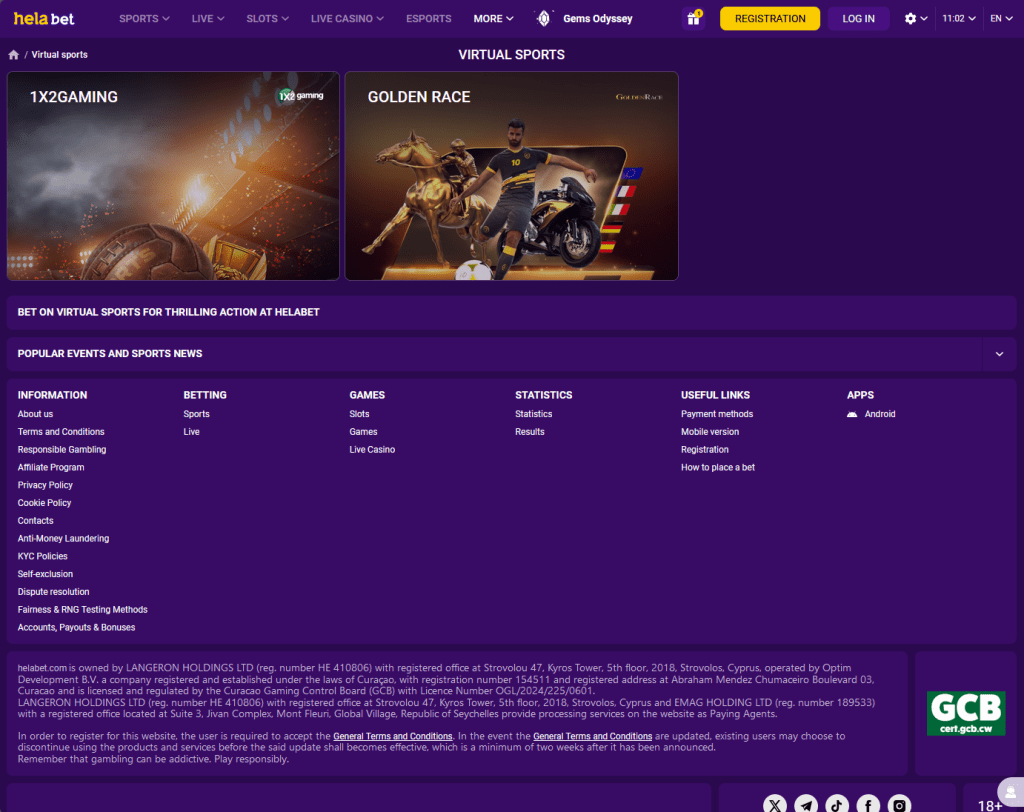Click the Android app icon
Viewport: 1024px width, 812px height.
pyautogui.click(x=852, y=414)
